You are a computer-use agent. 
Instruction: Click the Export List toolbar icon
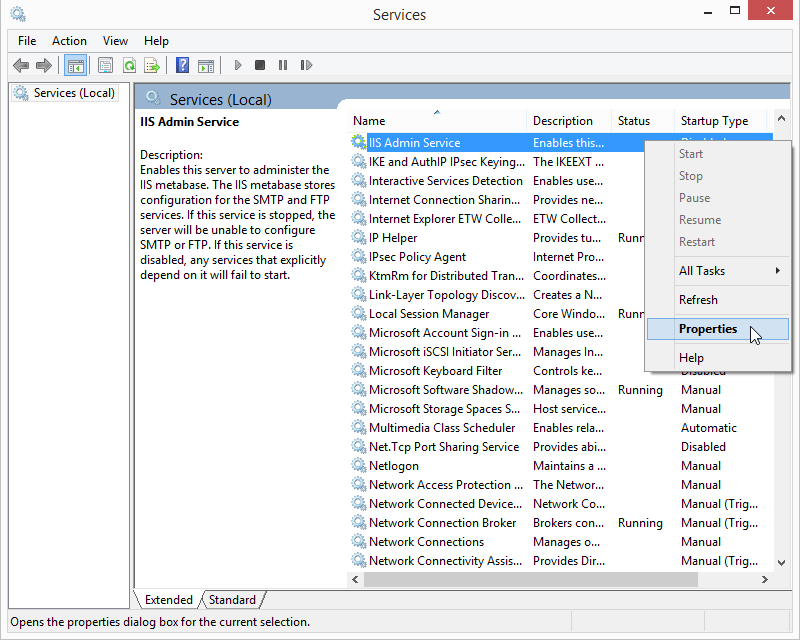(x=152, y=65)
